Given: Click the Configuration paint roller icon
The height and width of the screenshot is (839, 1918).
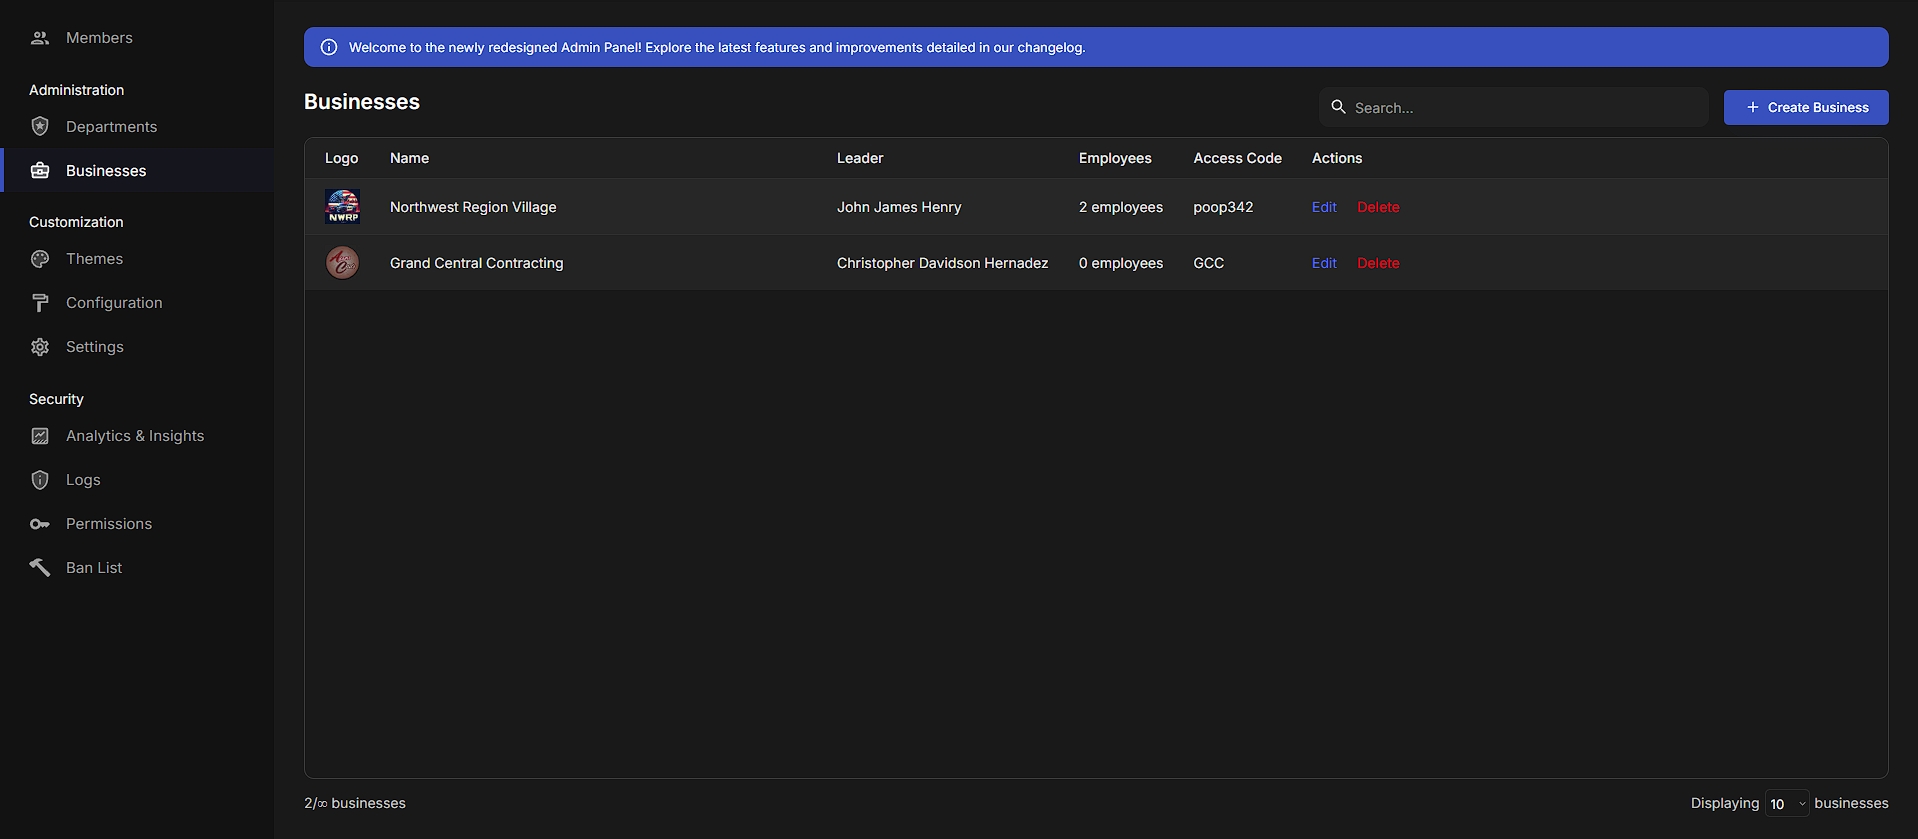Looking at the screenshot, I should click(x=40, y=303).
